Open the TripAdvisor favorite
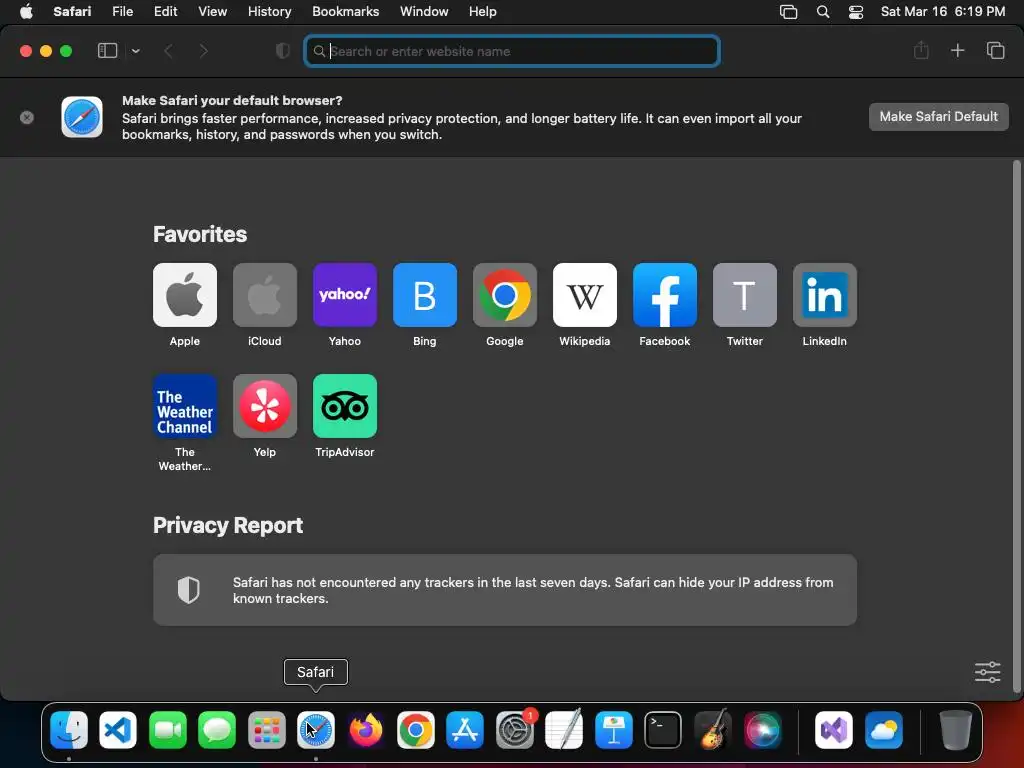The height and width of the screenshot is (768, 1024). pyautogui.click(x=345, y=406)
